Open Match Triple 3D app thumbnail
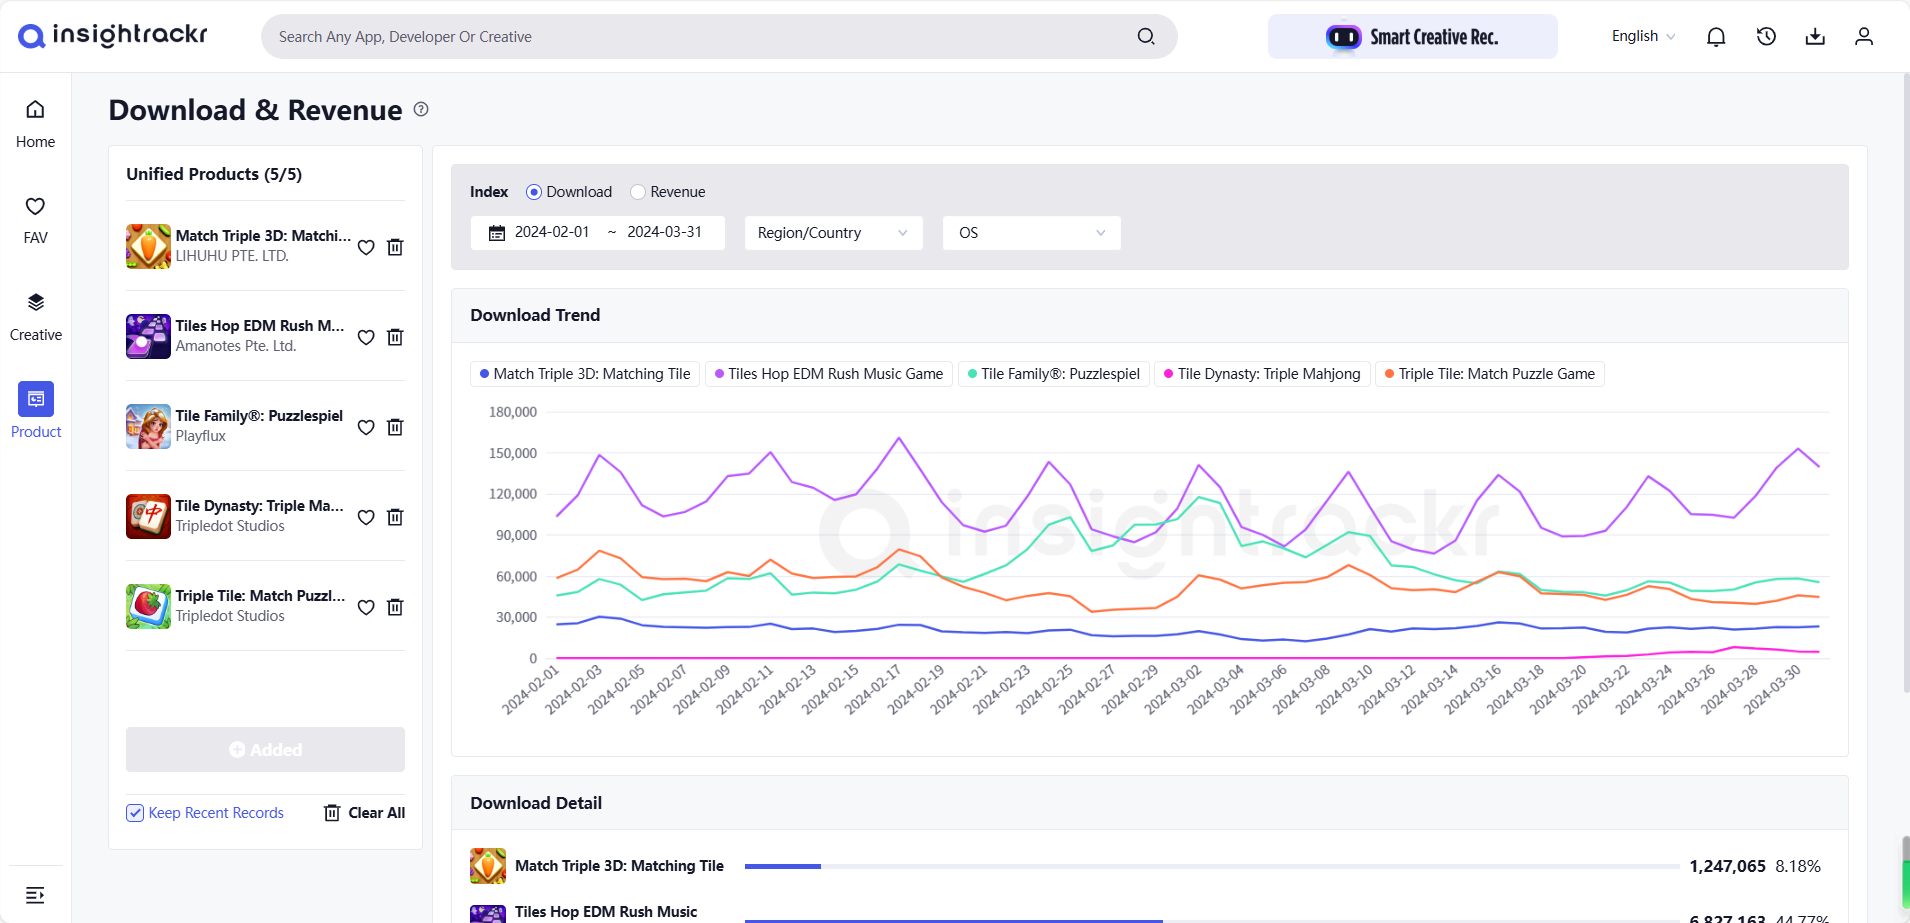The height and width of the screenshot is (923, 1910). [148, 246]
